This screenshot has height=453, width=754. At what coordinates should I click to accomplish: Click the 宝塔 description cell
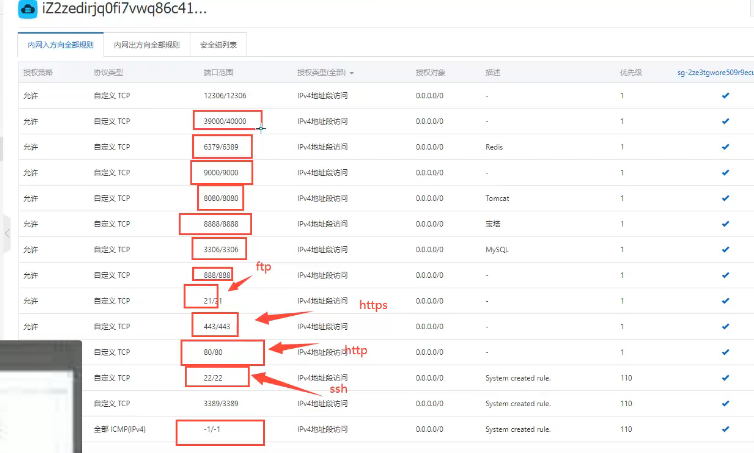pyautogui.click(x=493, y=224)
